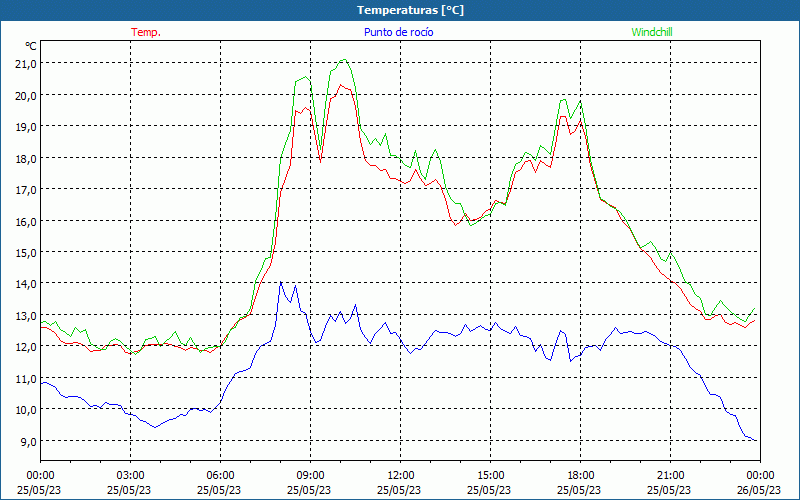
Task: Click the 19,0 y-axis value
Action: click(x=27, y=127)
